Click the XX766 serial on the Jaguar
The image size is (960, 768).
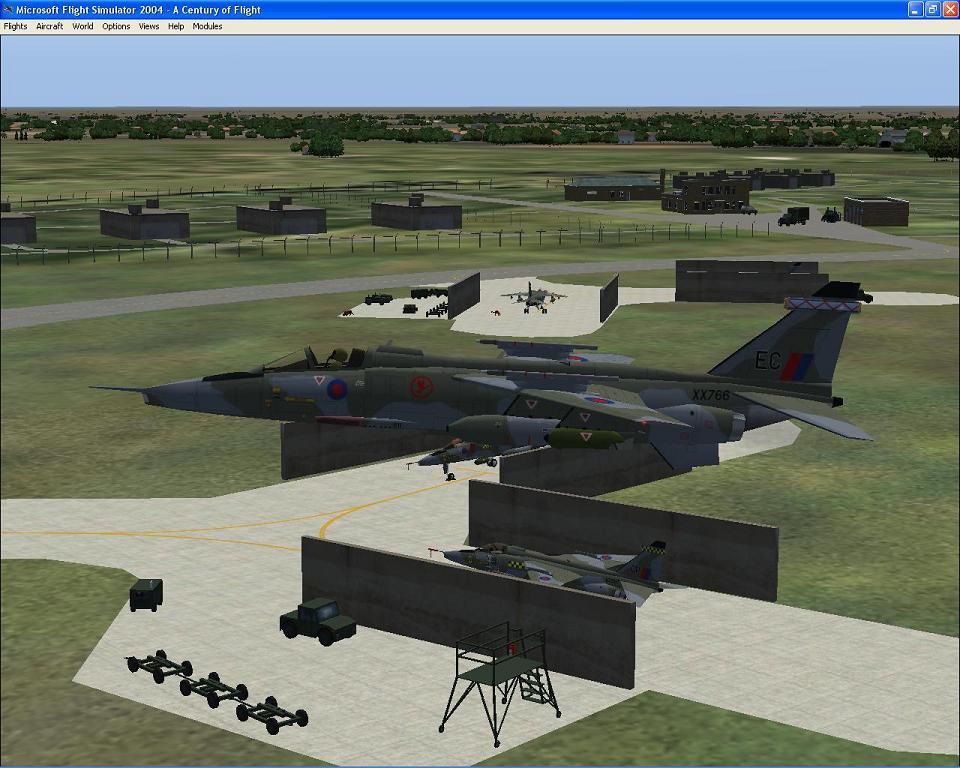(x=711, y=395)
